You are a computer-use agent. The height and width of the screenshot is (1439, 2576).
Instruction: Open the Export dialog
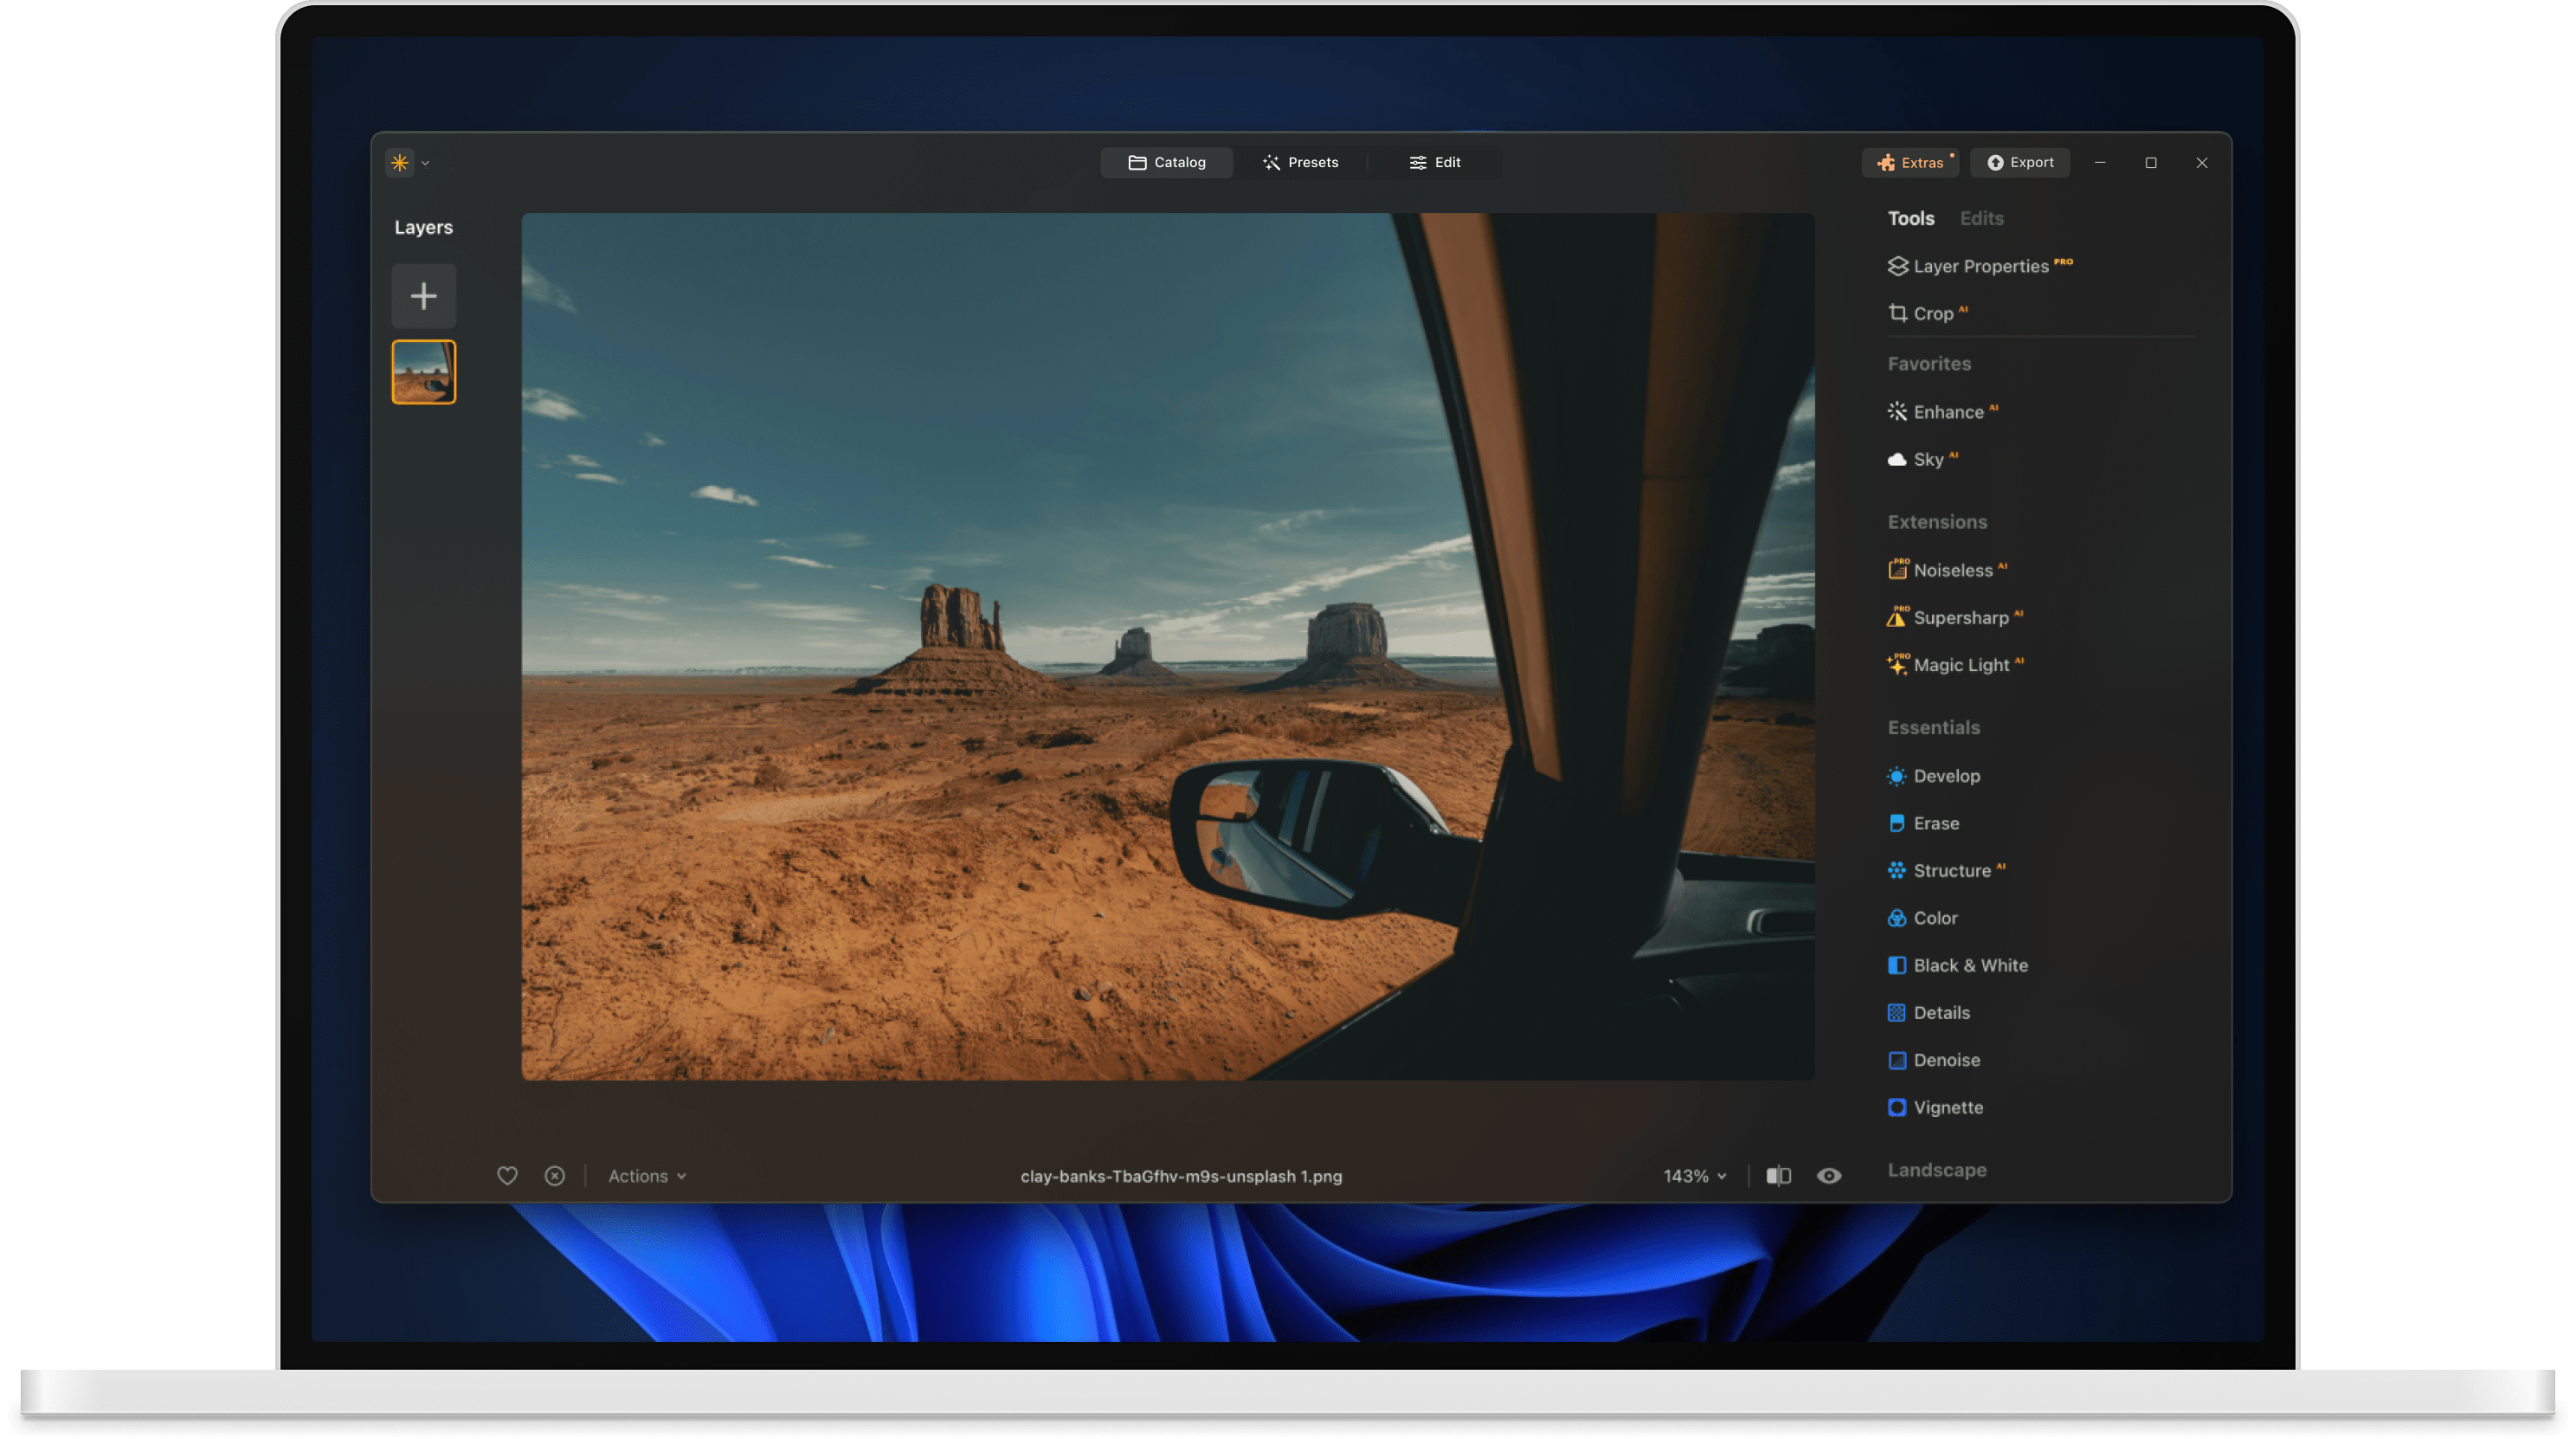pos(2020,162)
